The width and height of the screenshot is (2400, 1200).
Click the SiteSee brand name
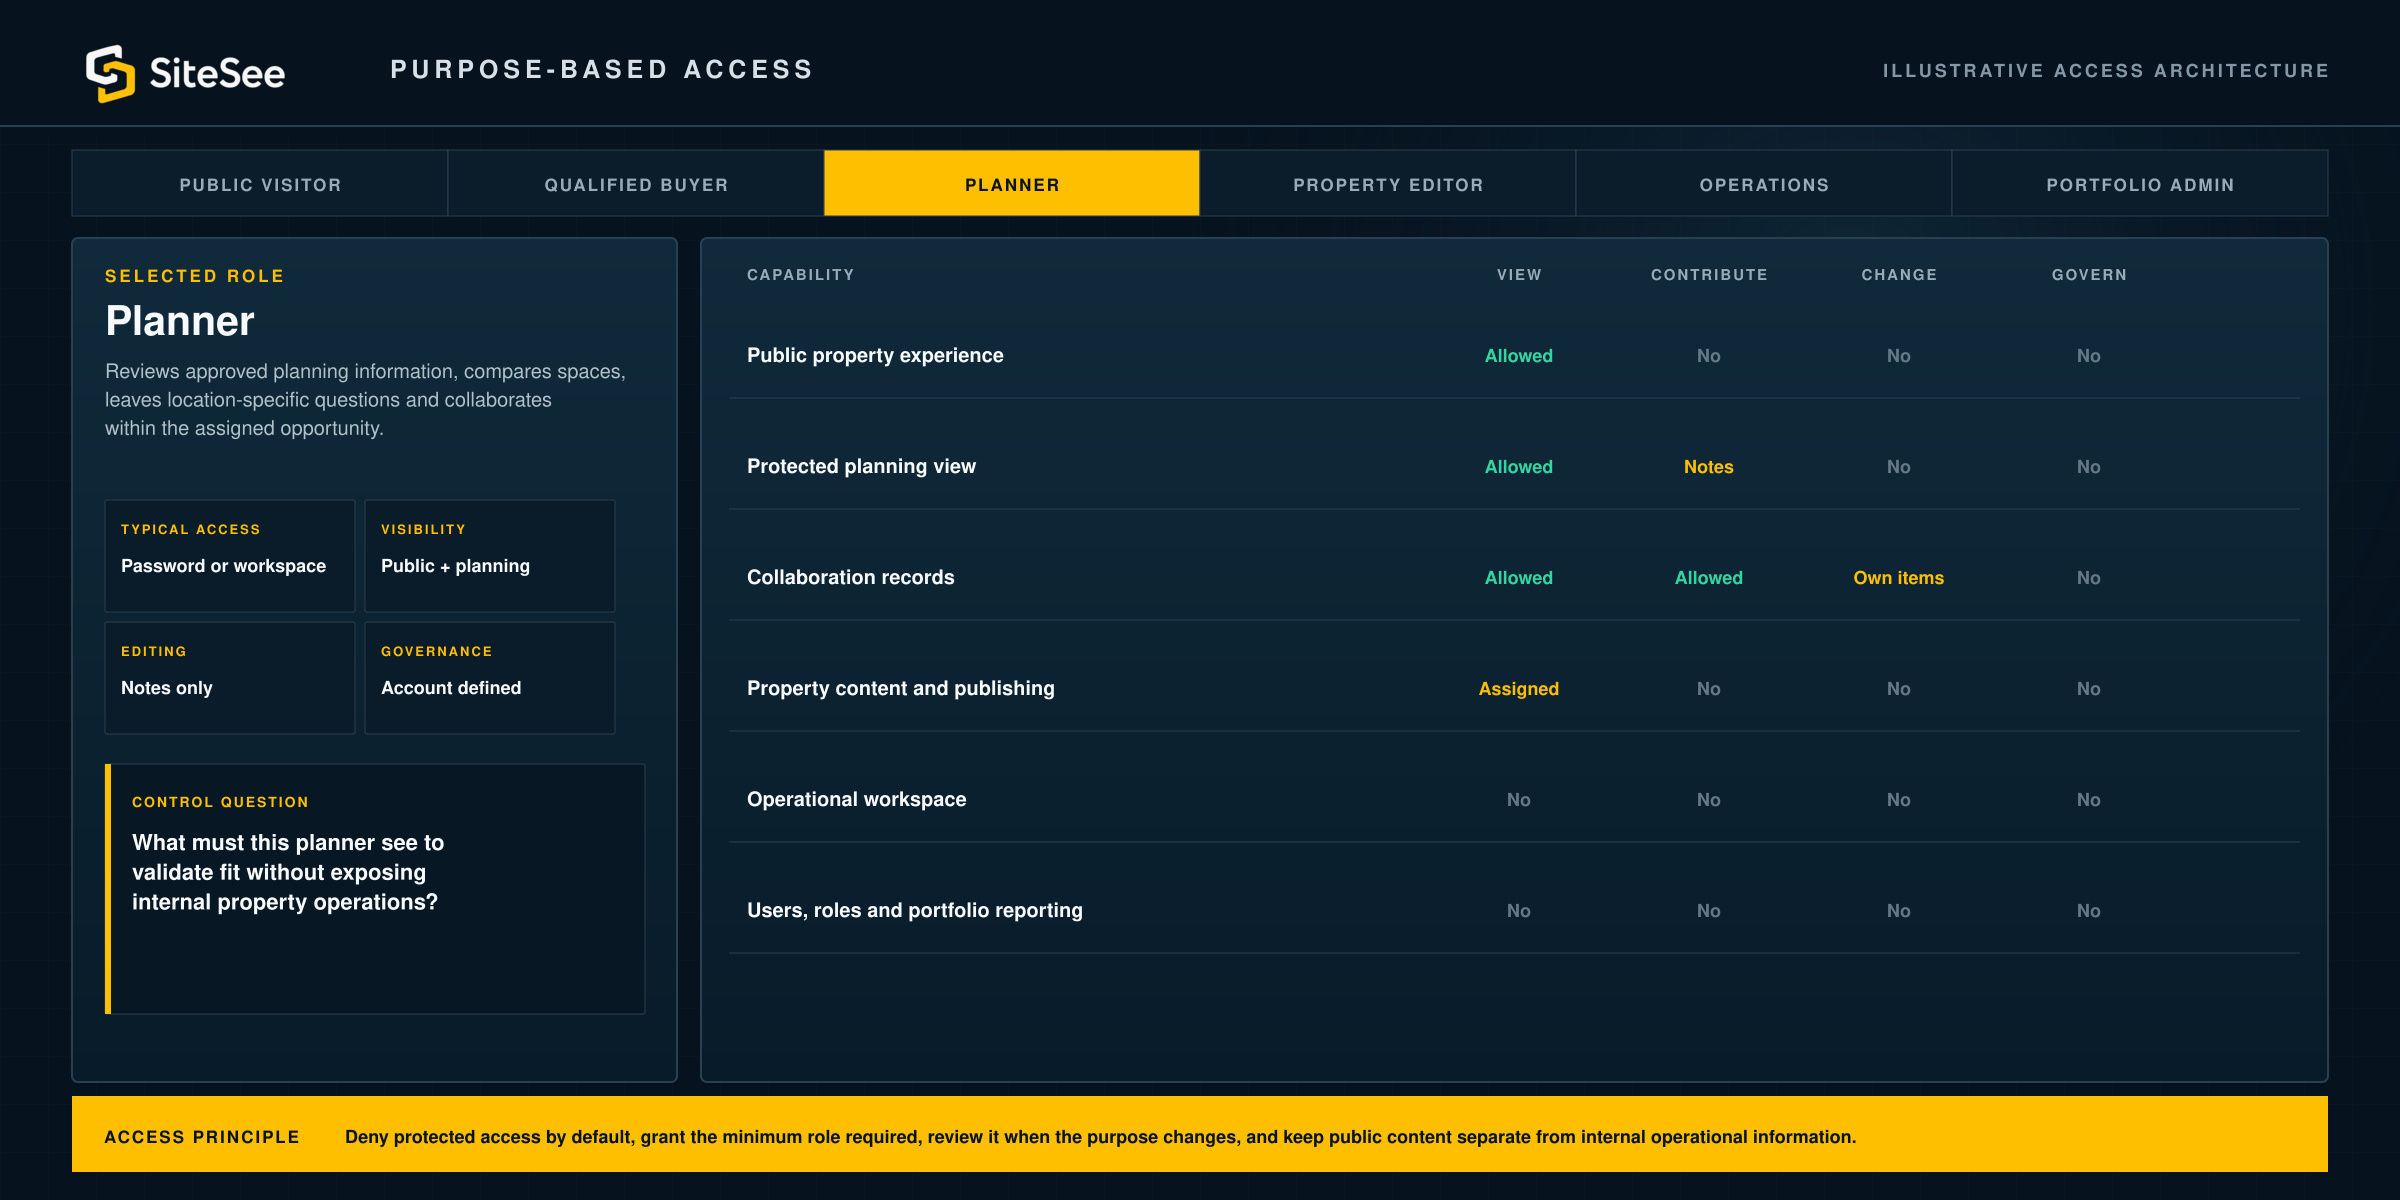pos(217,73)
